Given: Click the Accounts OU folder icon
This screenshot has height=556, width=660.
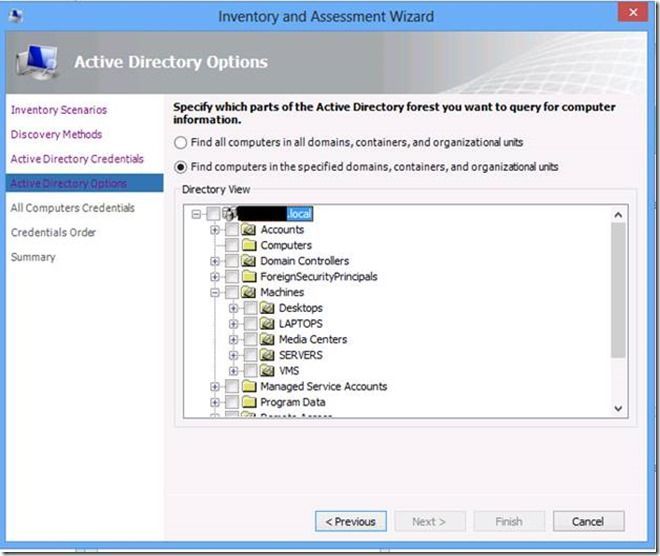Looking at the screenshot, I should click(x=249, y=230).
